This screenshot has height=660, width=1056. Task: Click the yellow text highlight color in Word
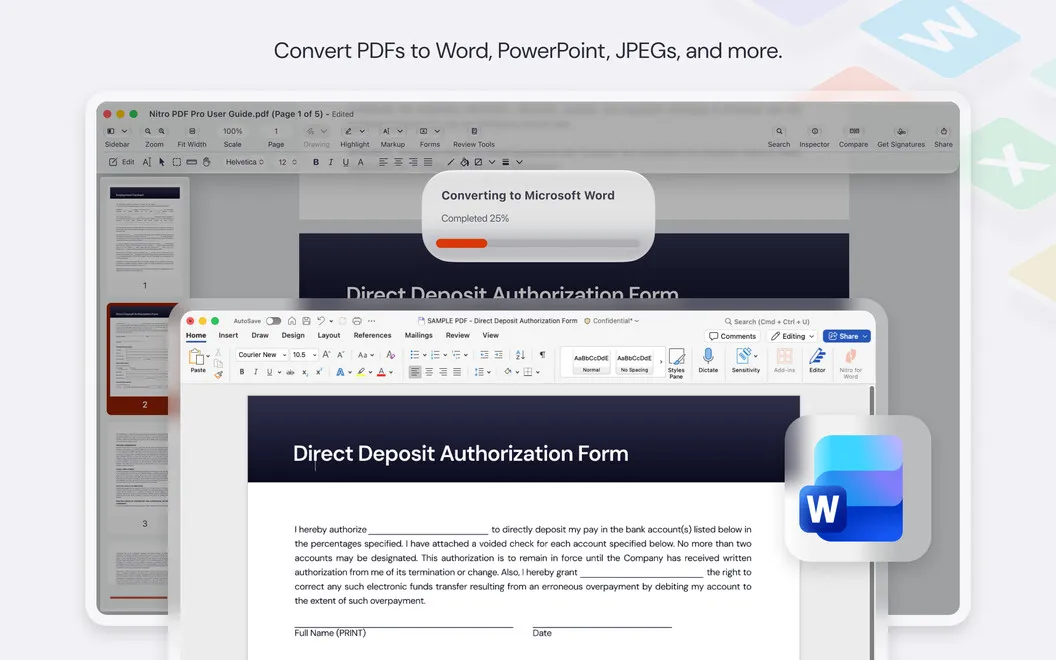click(361, 372)
